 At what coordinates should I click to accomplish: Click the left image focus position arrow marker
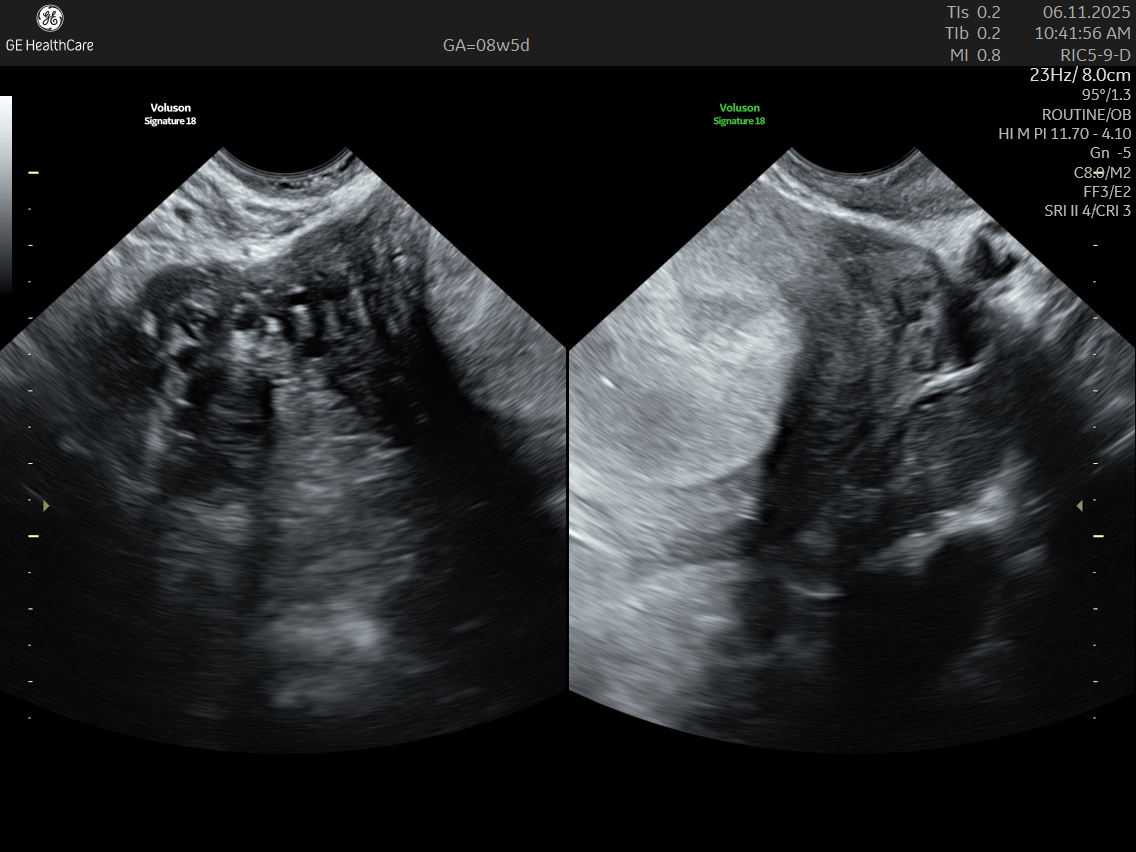(x=46, y=506)
